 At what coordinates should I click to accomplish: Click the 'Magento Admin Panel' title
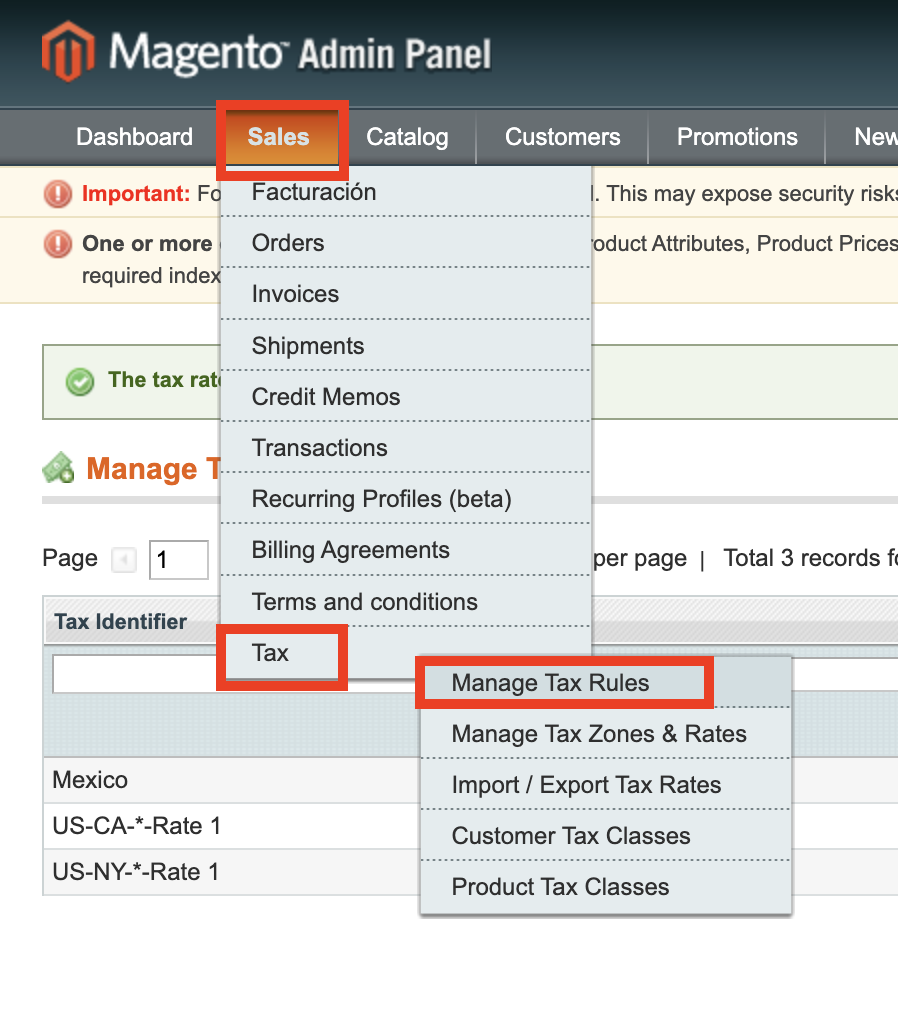[x=301, y=52]
